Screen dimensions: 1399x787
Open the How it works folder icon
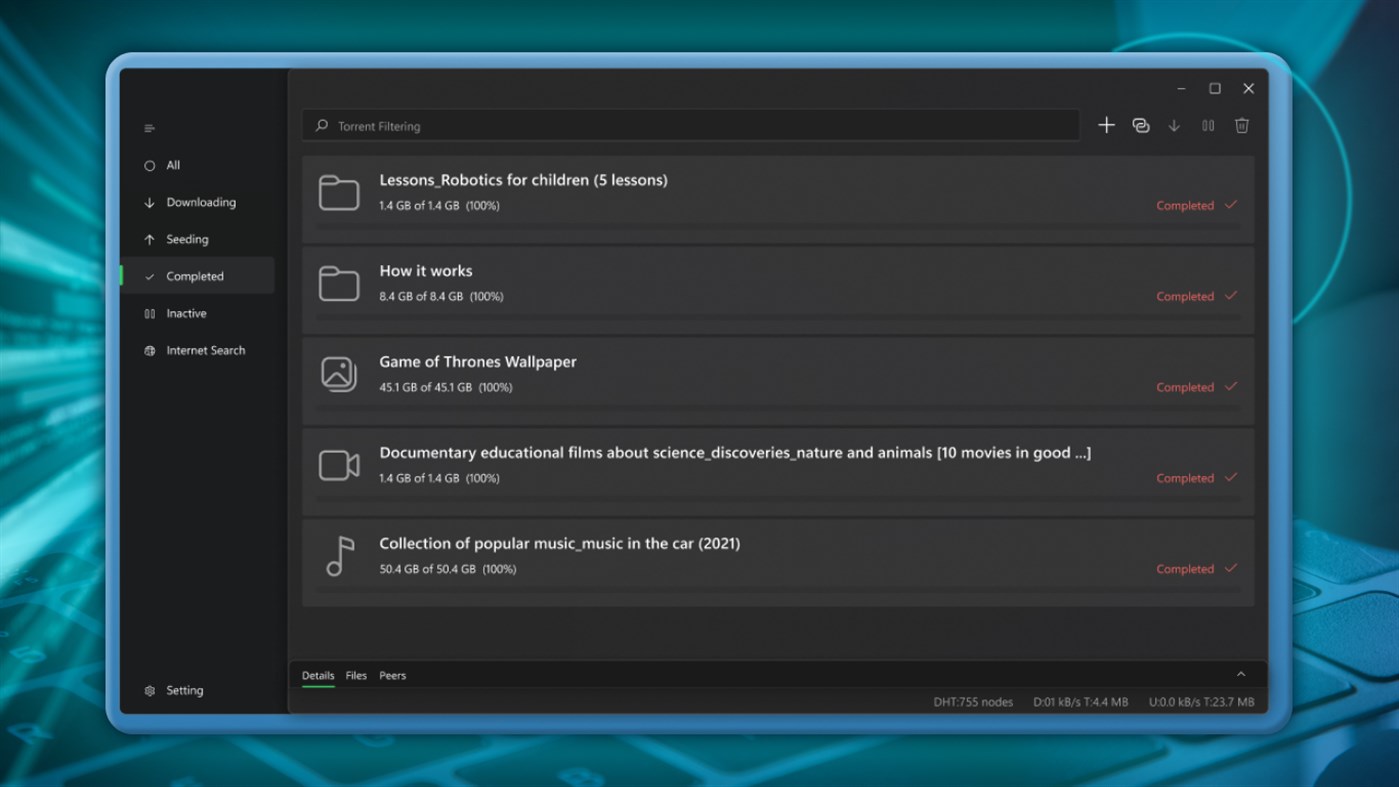coord(339,283)
